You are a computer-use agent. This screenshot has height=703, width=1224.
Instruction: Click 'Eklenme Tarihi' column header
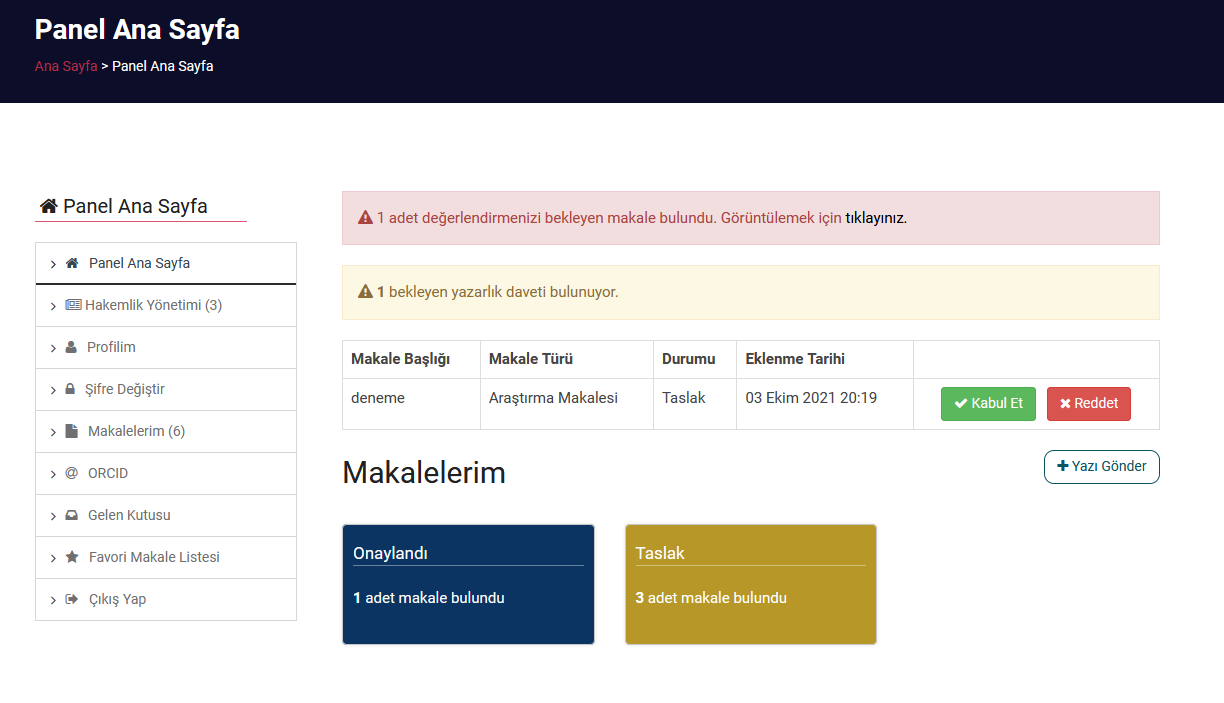tap(825, 359)
